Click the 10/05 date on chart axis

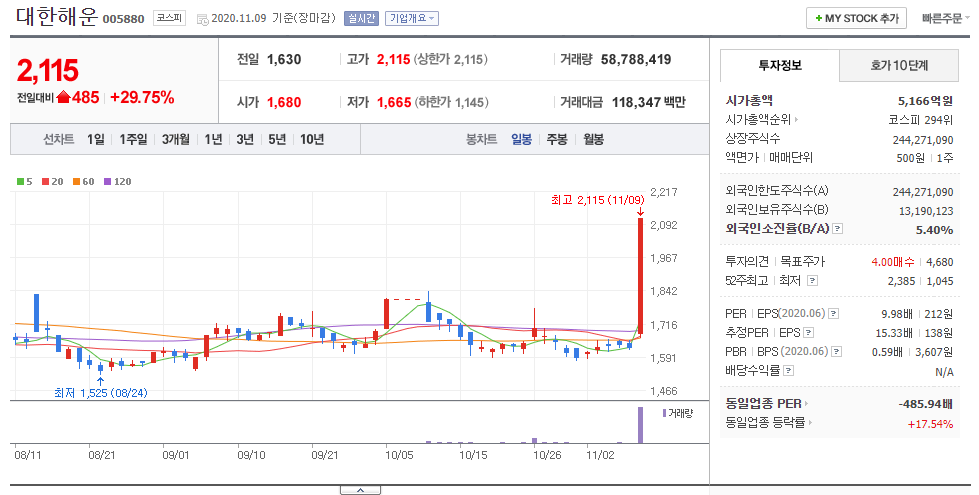pos(399,455)
